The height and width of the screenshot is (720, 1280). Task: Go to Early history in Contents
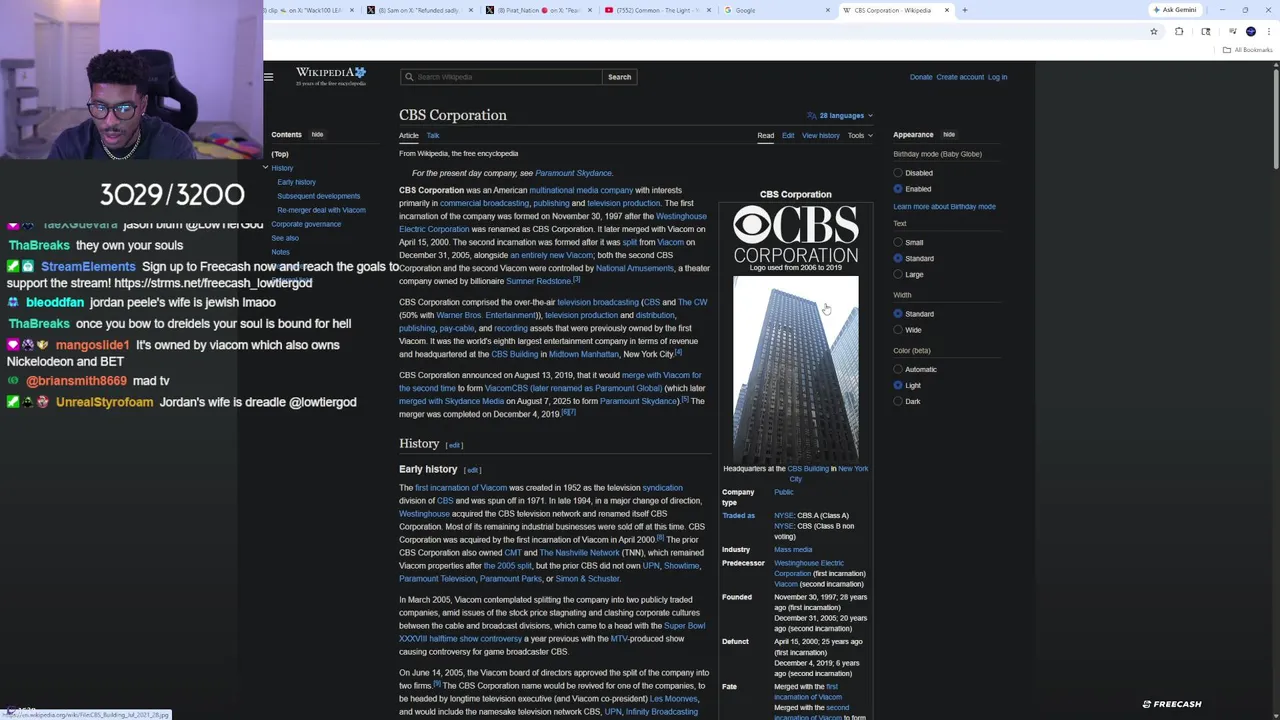point(296,182)
